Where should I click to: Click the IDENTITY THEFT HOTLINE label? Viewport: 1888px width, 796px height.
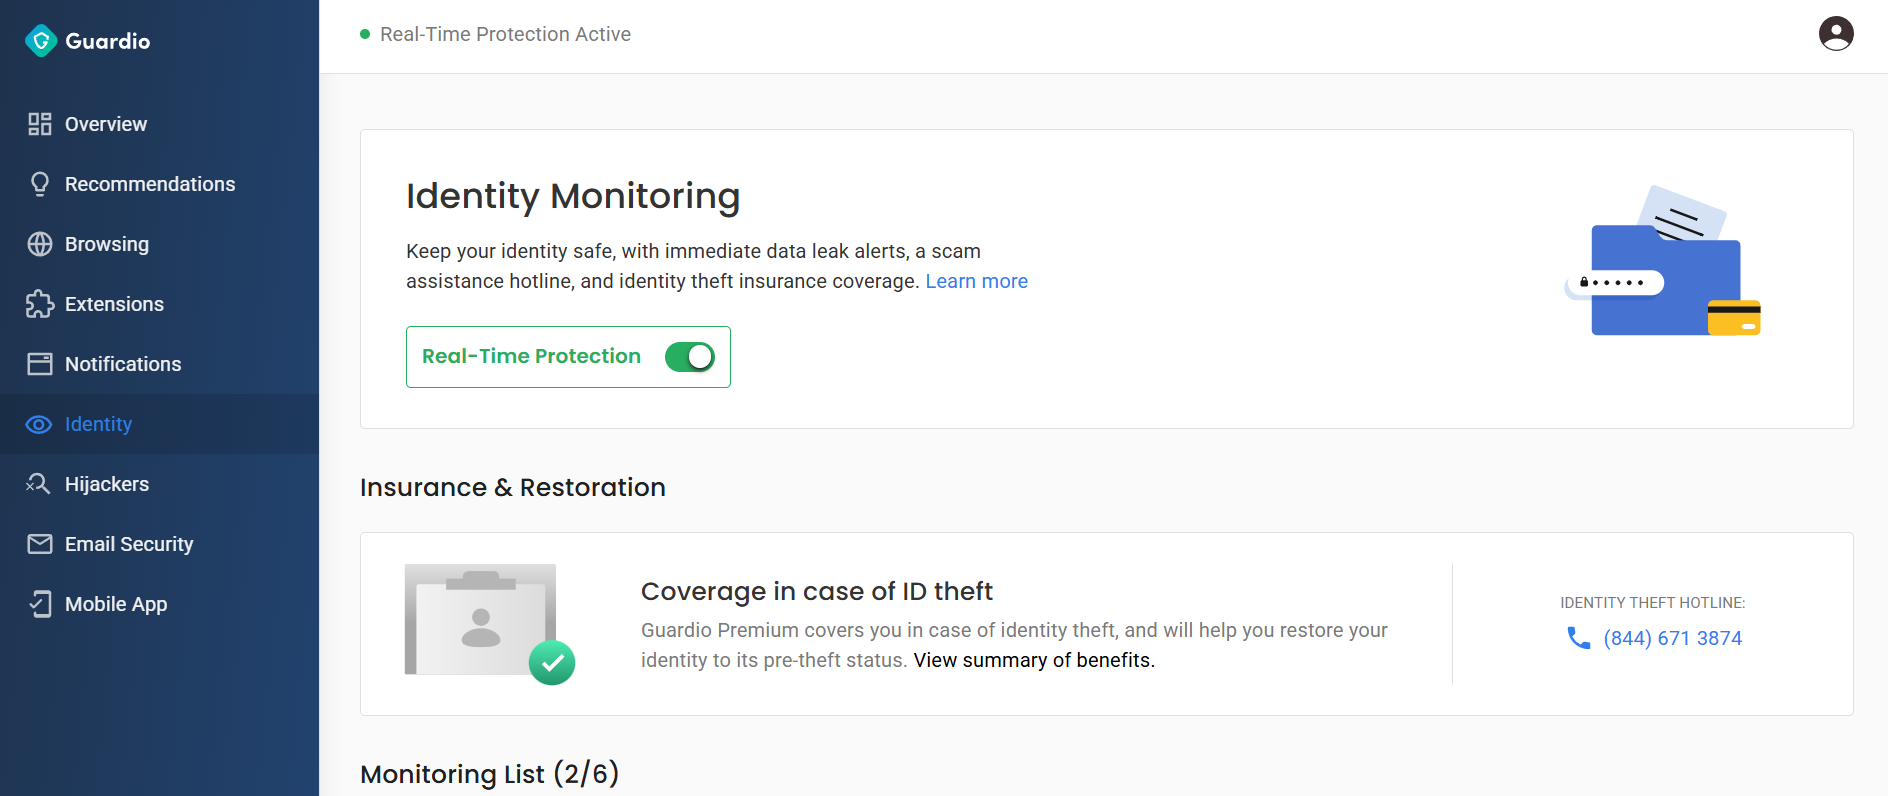(x=1652, y=603)
